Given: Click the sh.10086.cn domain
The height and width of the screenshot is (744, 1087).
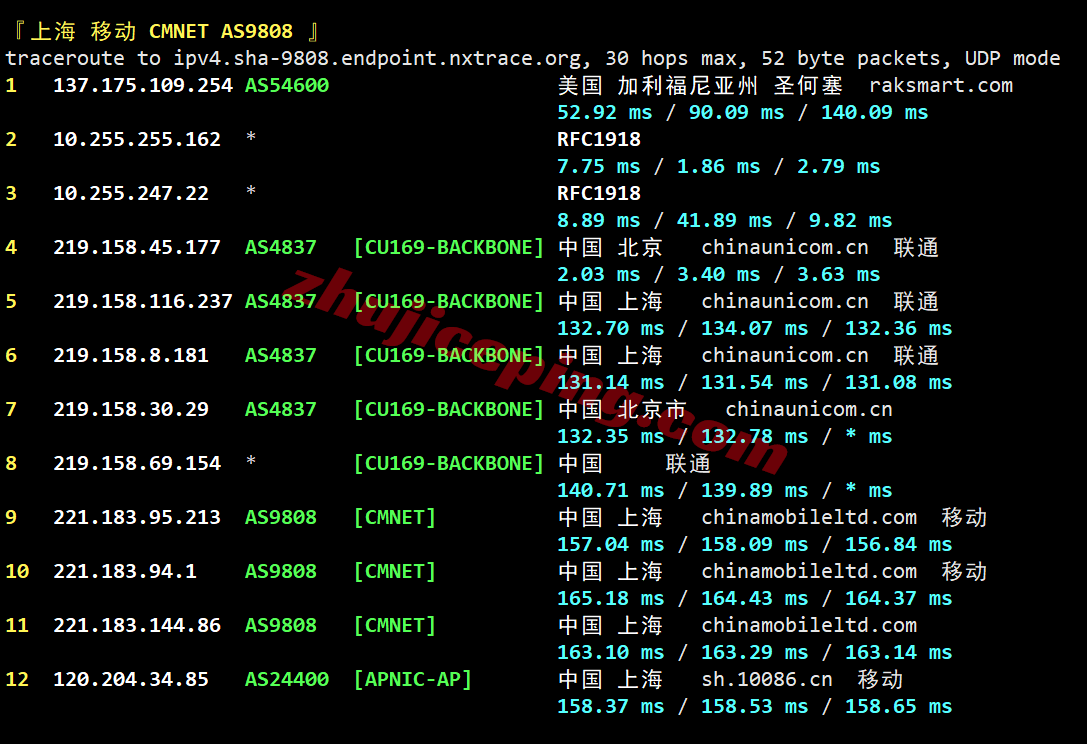Looking at the screenshot, I should point(767,680).
